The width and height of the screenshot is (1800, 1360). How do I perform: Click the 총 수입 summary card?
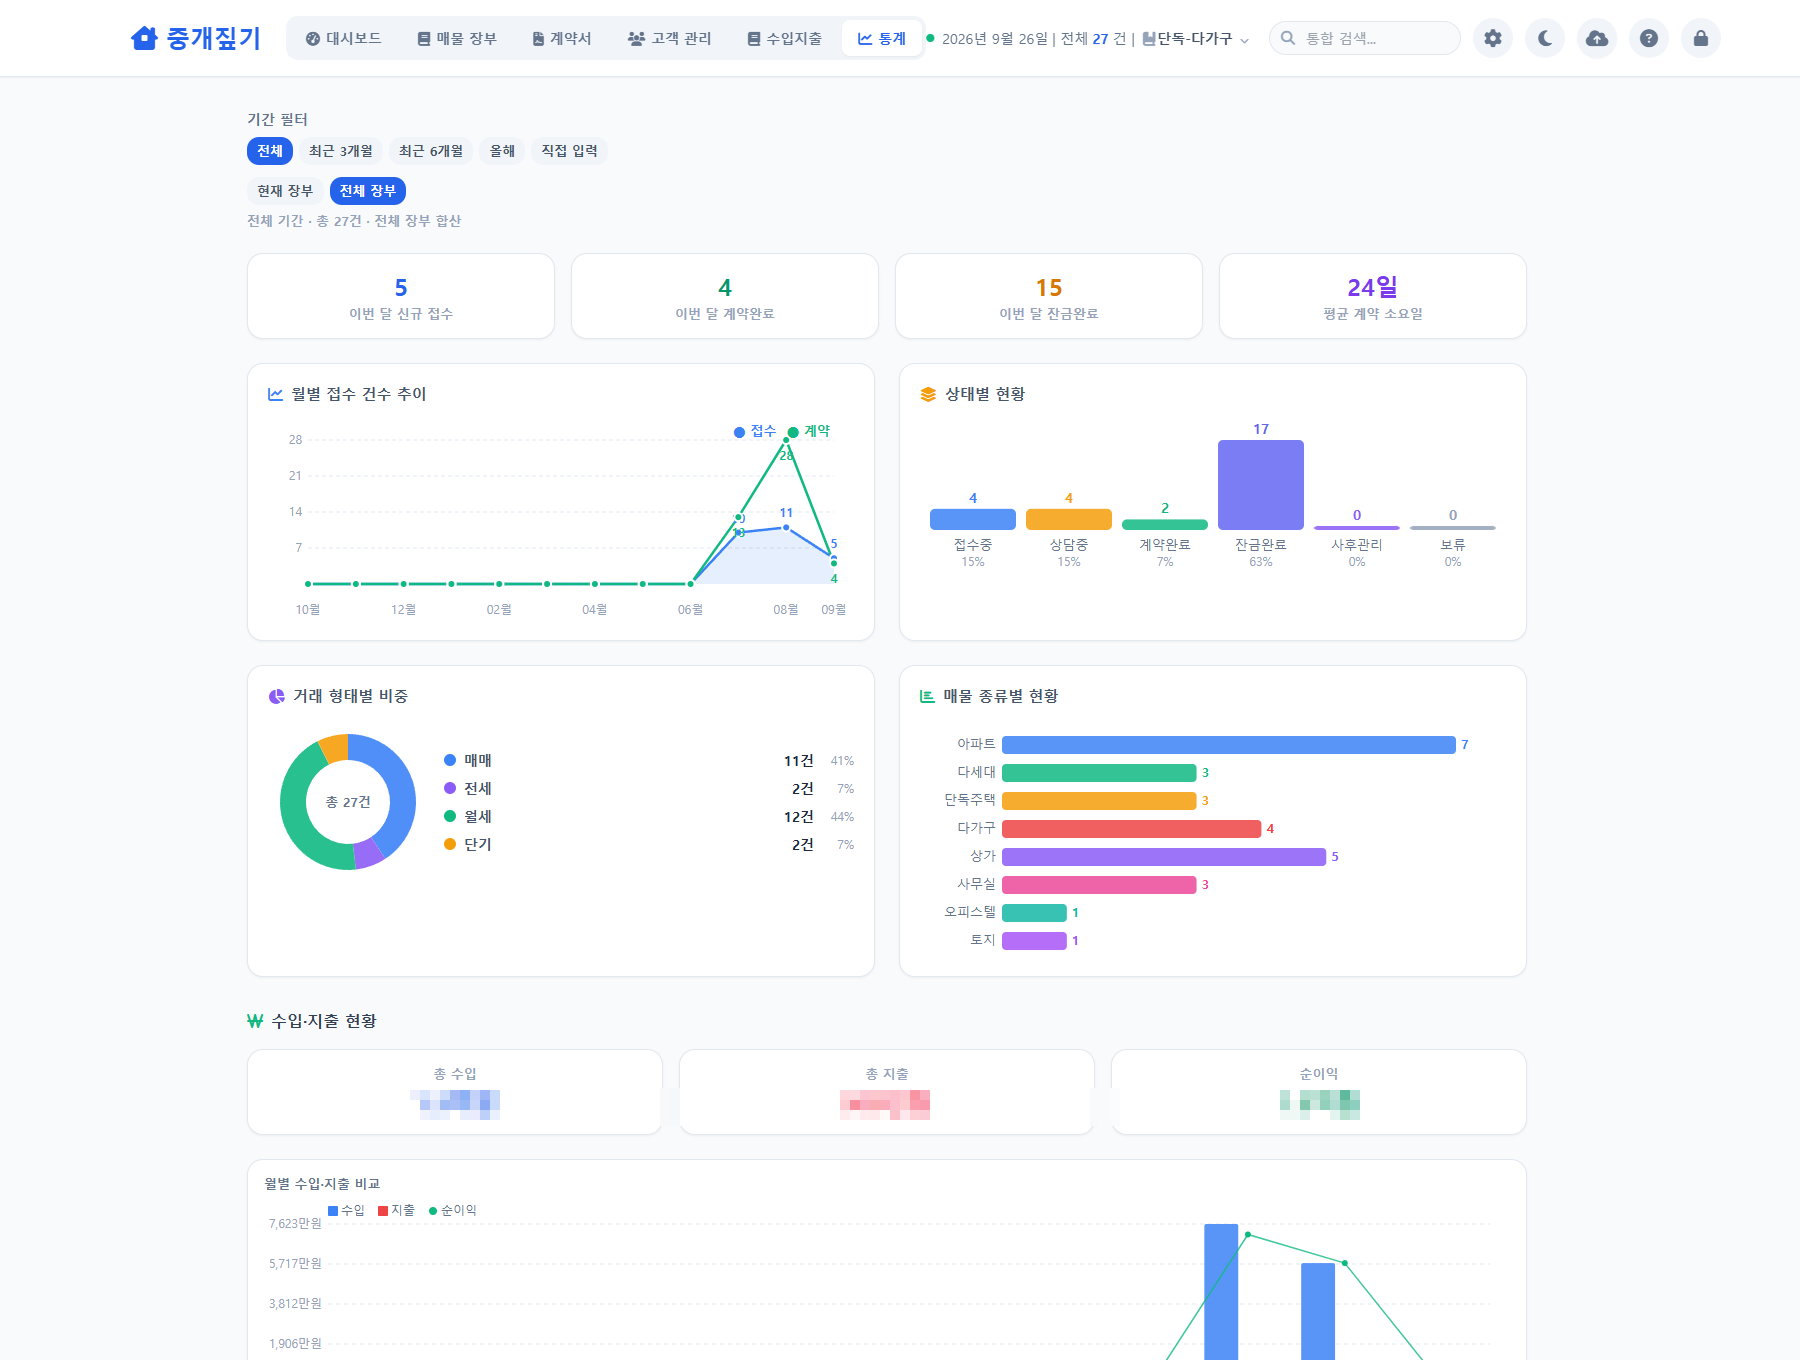coord(455,1092)
